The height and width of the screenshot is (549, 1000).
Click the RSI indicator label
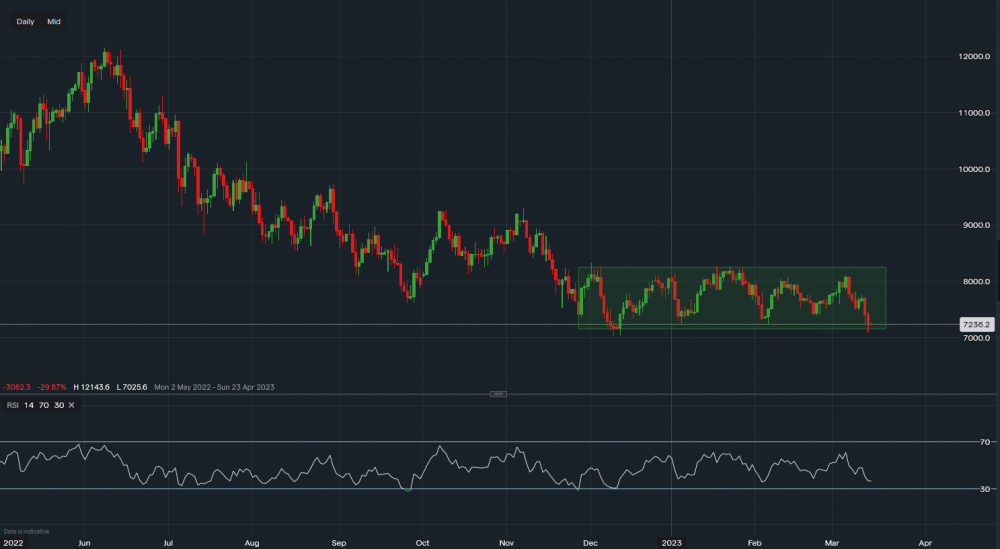coord(13,405)
